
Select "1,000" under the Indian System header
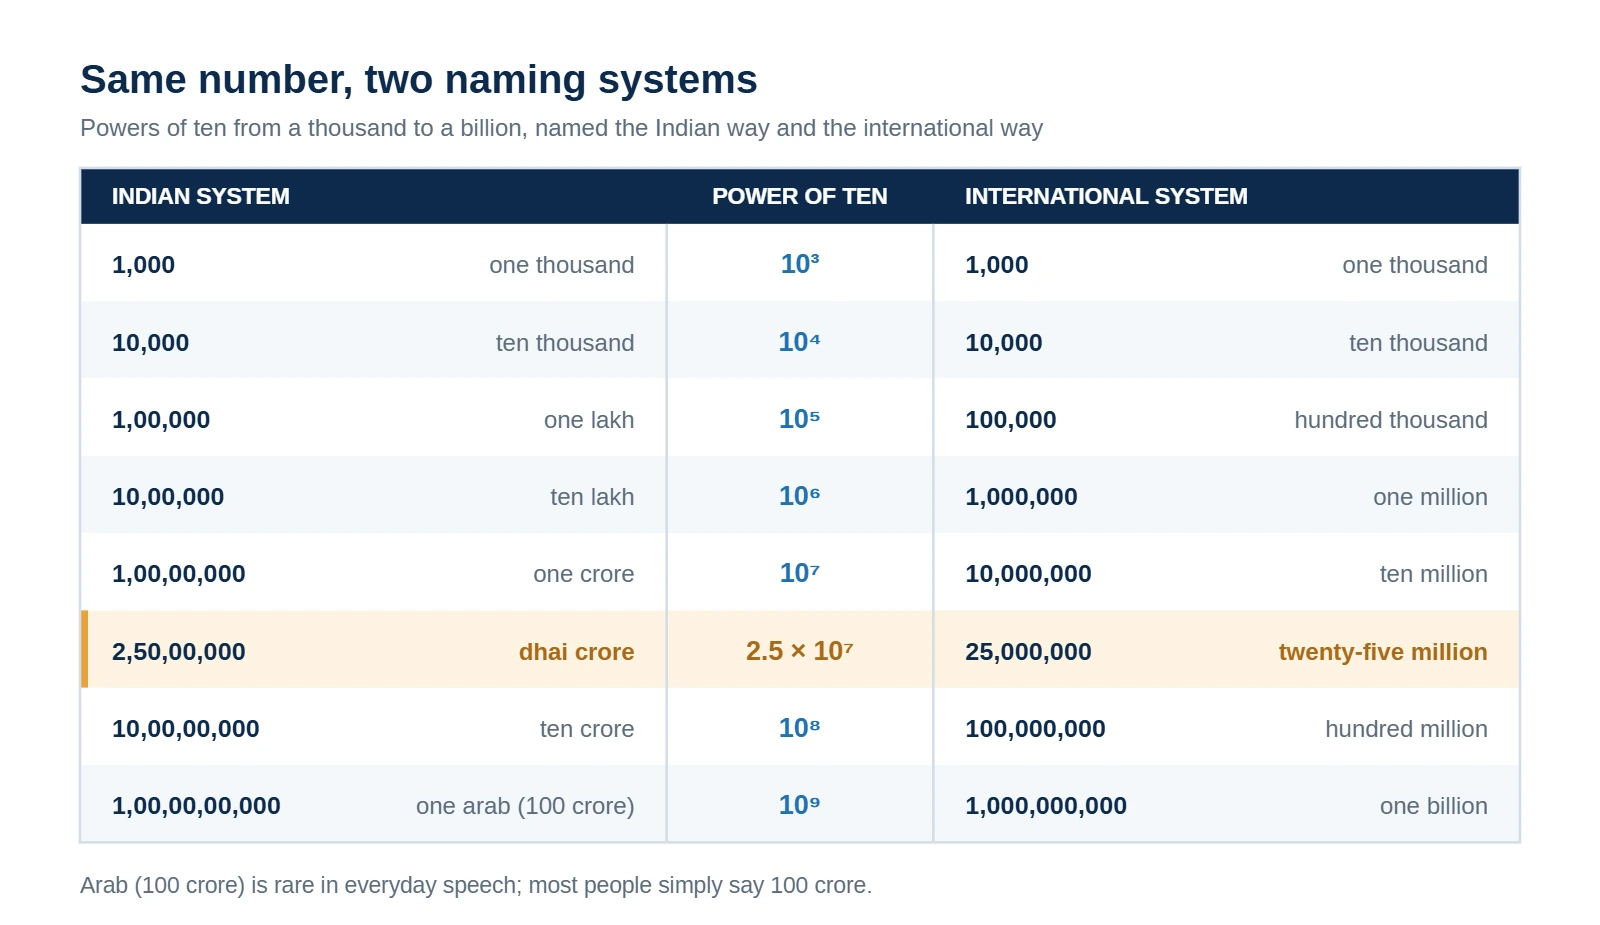[x=143, y=265]
